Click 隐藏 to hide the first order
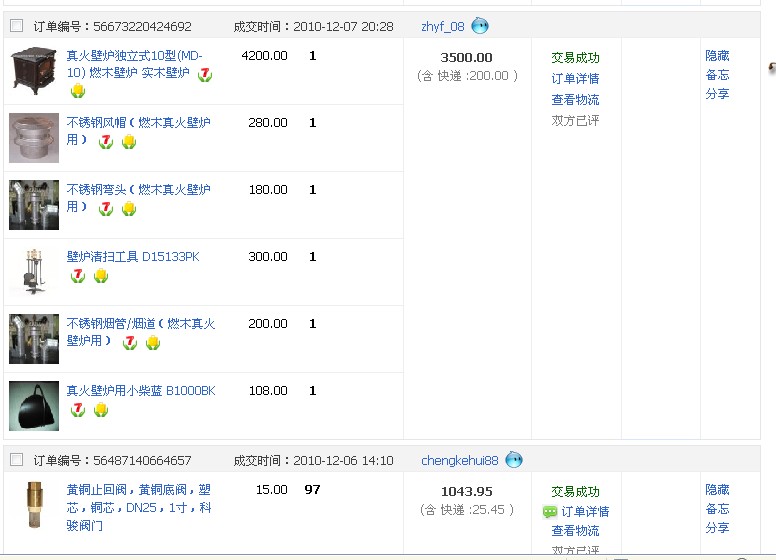This screenshot has height=560, width=776. click(x=717, y=56)
